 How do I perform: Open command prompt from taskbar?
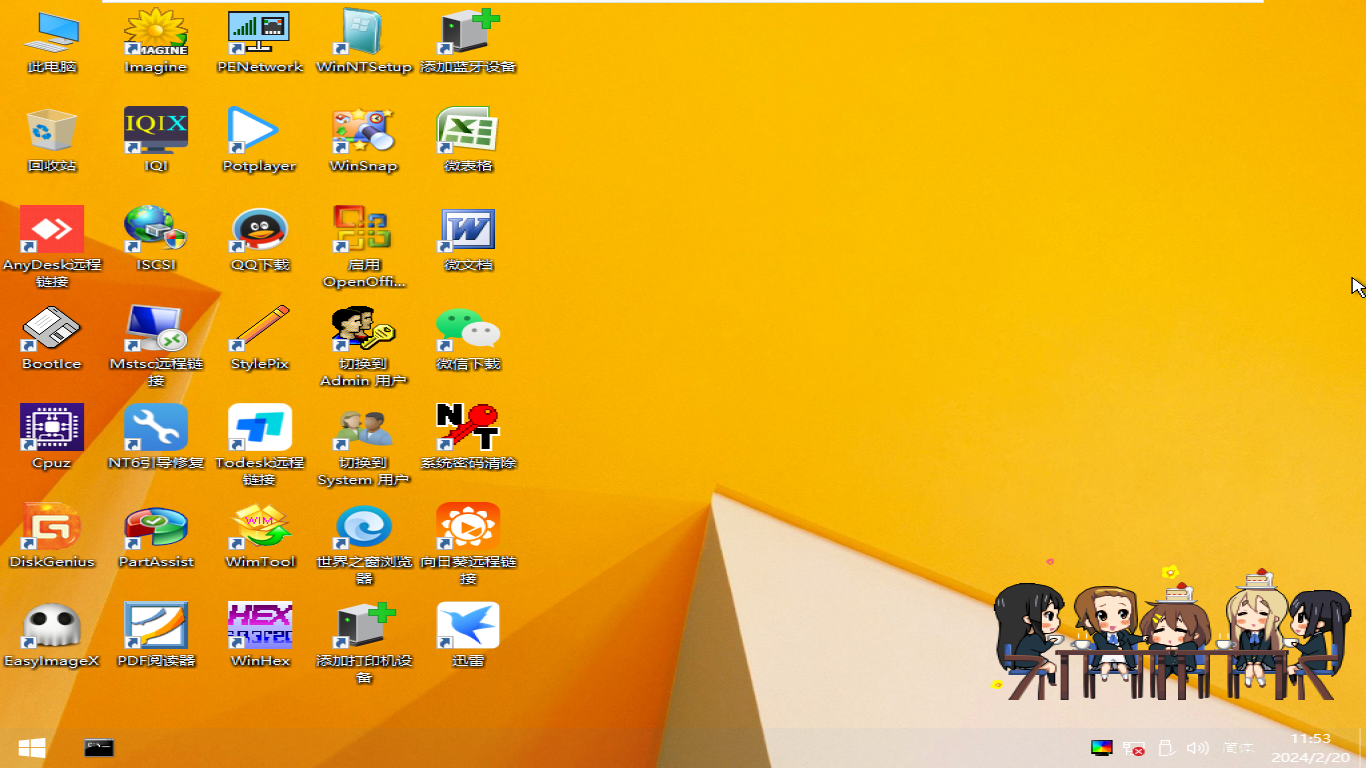click(x=99, y=747)
